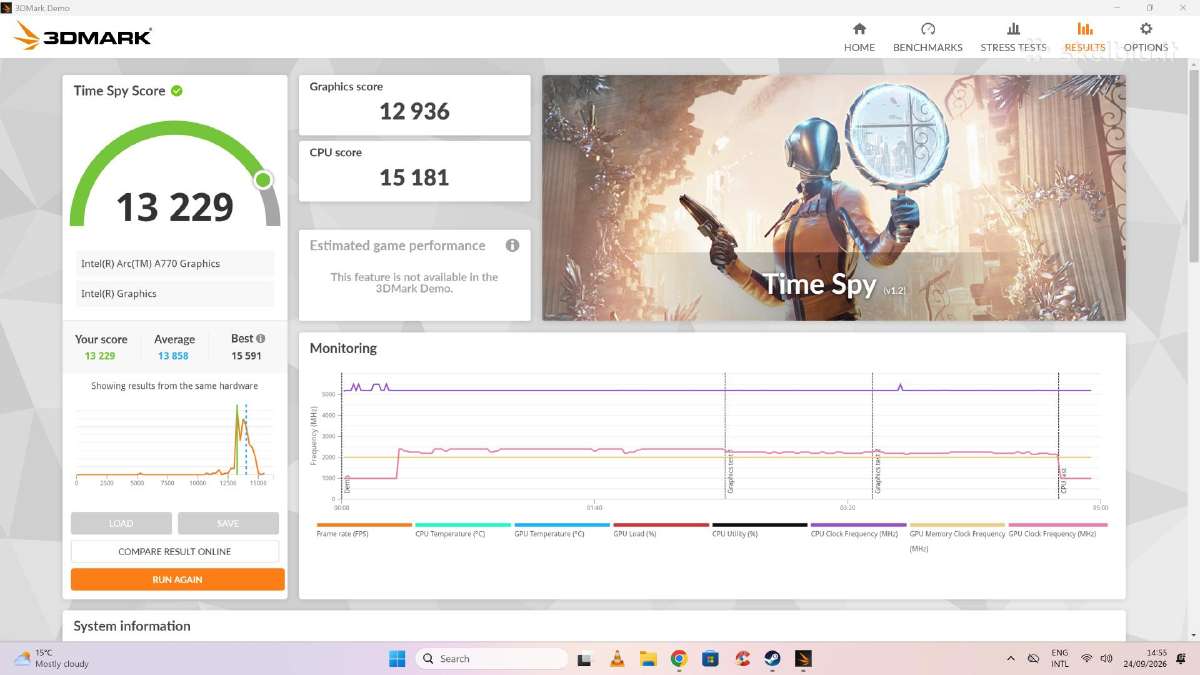Viewport: 1200px width, 675px height.
Task: Open Google Chrome from the taskbar
Action: 679,659
